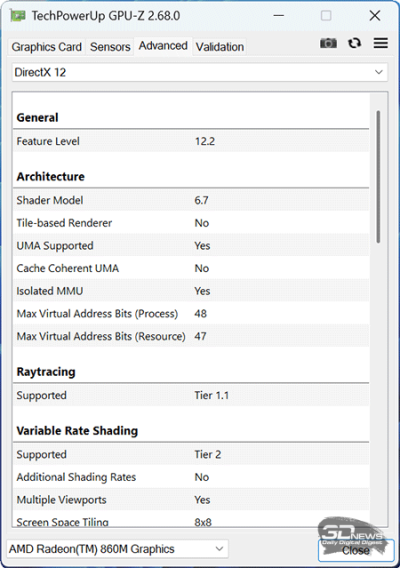Click the Close button at the bottom
The width and height of the screenshot is (400, 568).
(x=356, y=550)
